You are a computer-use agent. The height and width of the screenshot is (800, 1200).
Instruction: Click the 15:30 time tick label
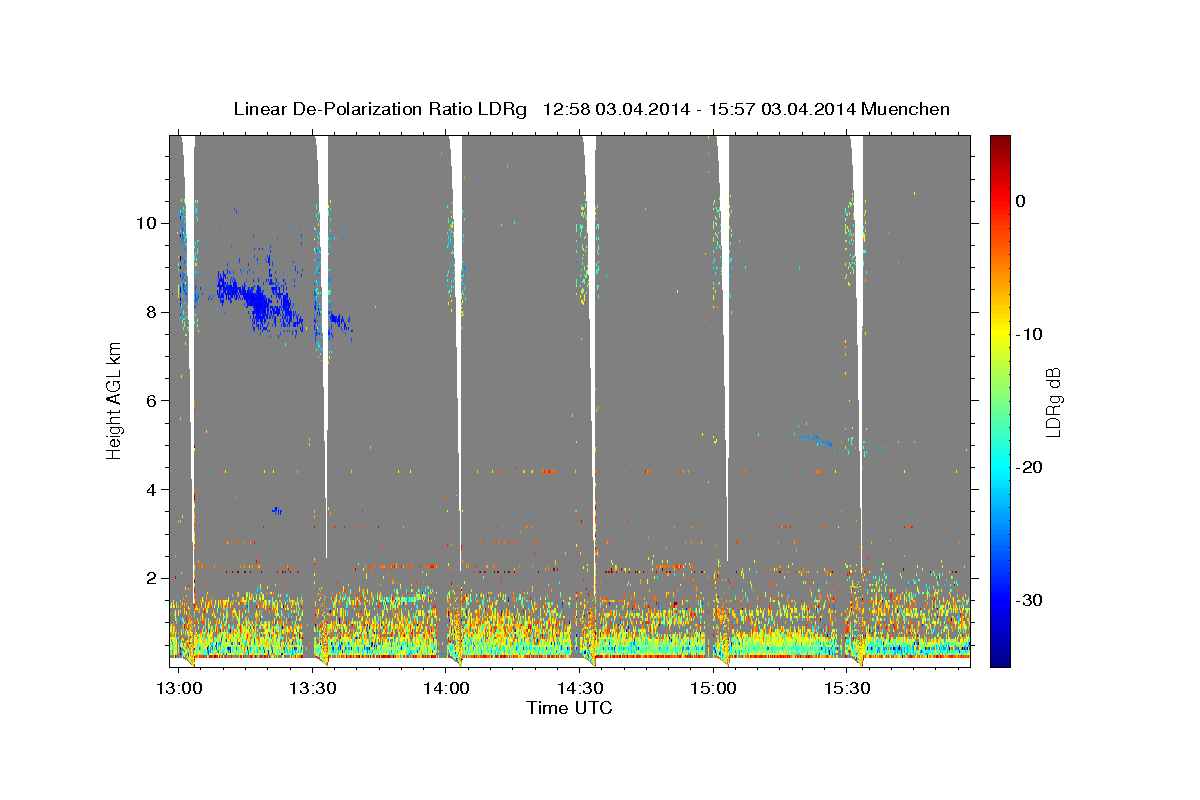(848, 688)
